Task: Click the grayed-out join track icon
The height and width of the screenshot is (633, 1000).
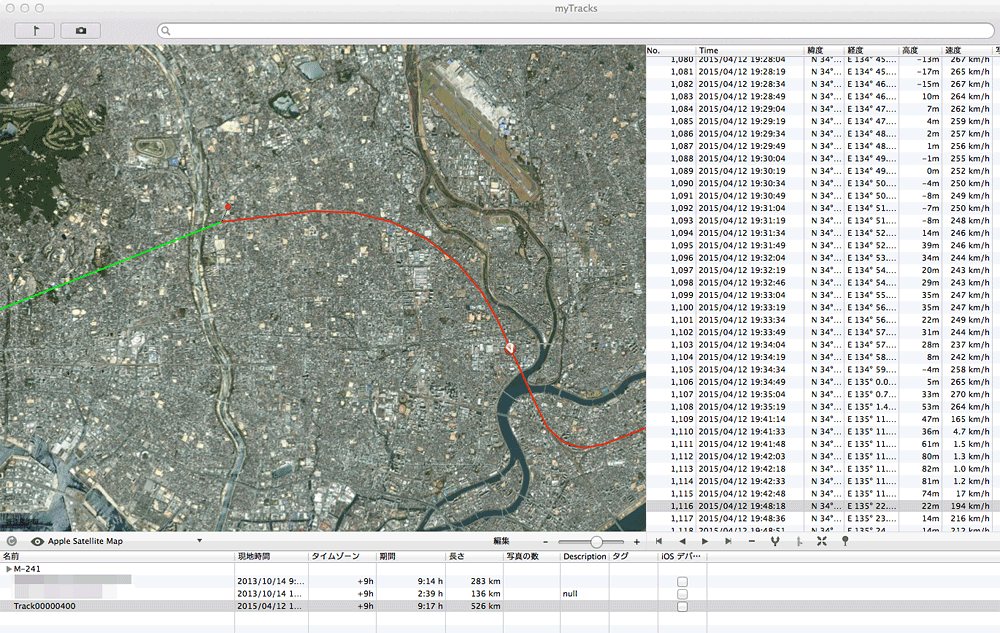Action: coord(798,541)
